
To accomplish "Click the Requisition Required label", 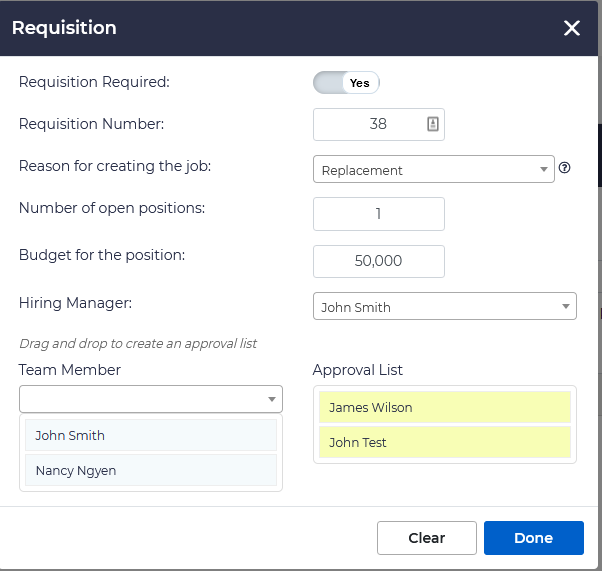I will pos(94,82).
